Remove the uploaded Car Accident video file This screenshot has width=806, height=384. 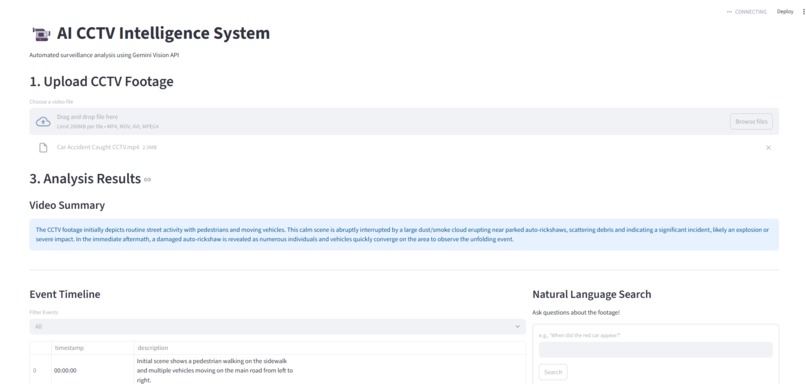point(768,148)
